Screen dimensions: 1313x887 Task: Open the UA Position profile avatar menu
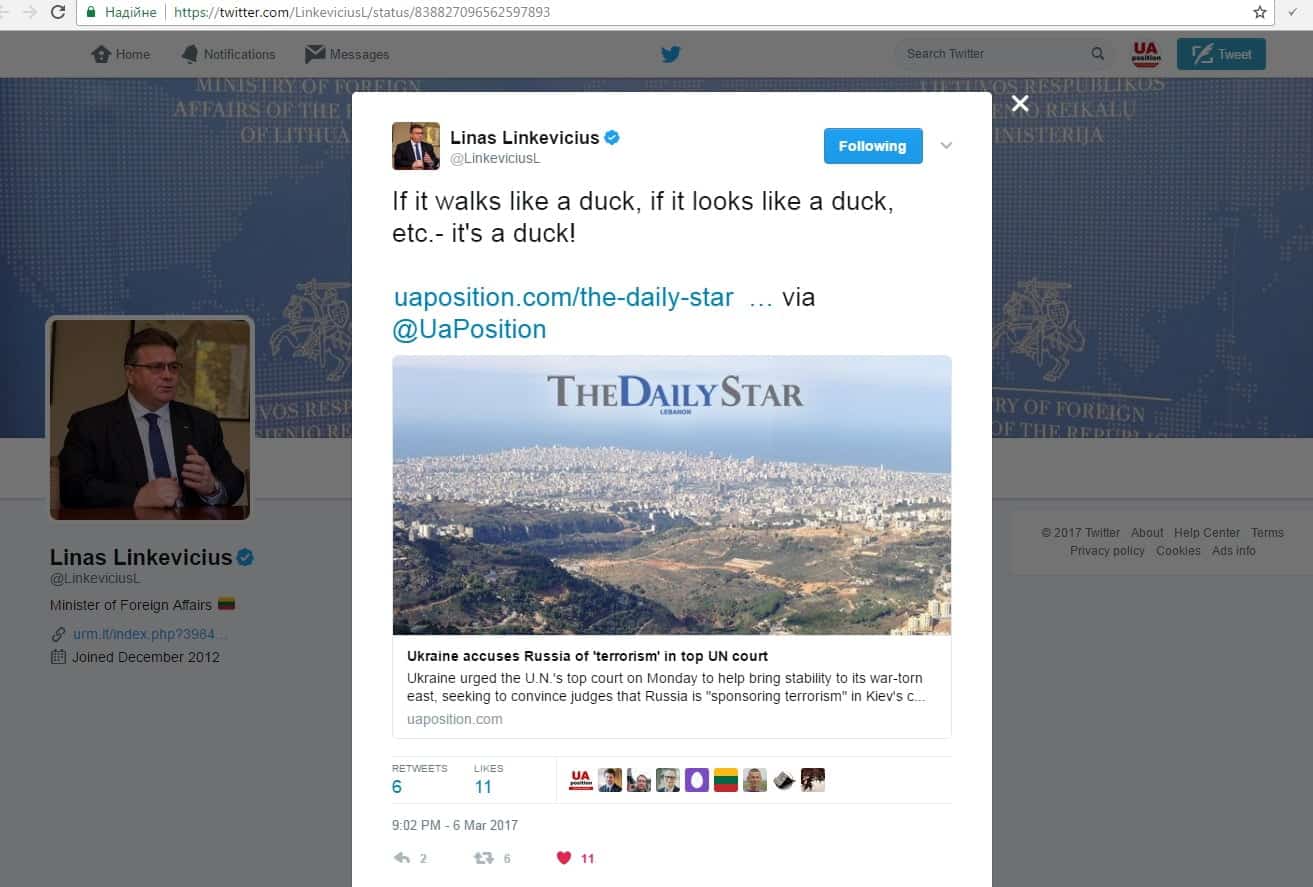1146,54
